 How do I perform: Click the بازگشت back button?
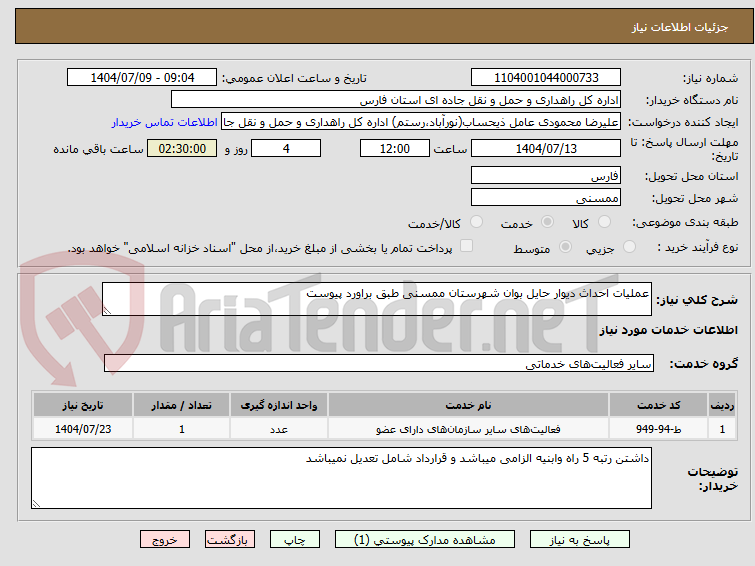229,540
